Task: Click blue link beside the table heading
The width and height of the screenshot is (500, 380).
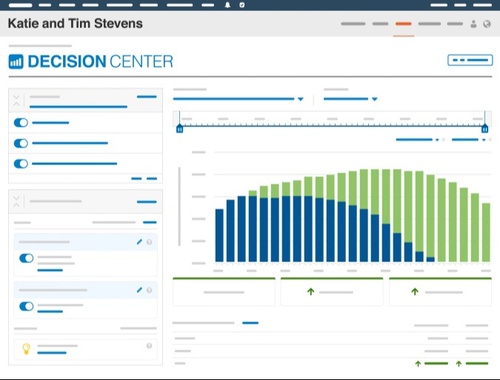Action: coord(250,323)
